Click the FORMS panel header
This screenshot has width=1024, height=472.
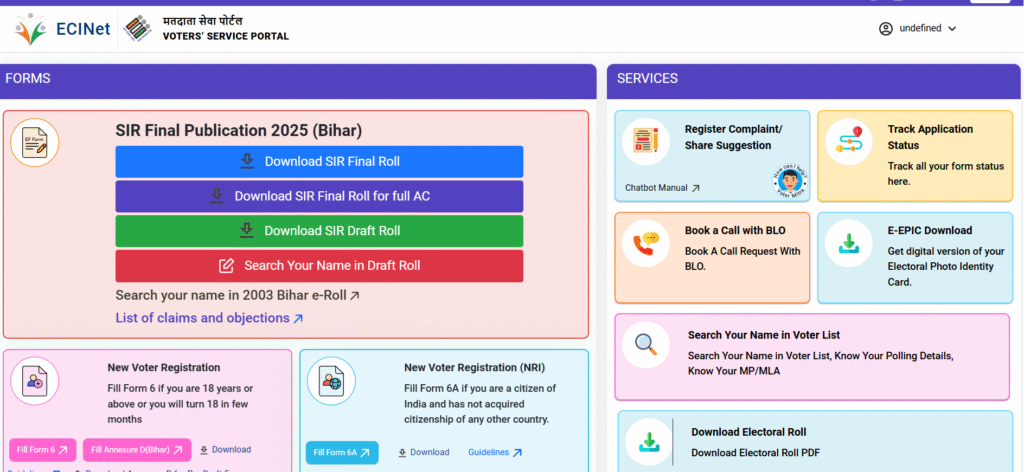298,81
